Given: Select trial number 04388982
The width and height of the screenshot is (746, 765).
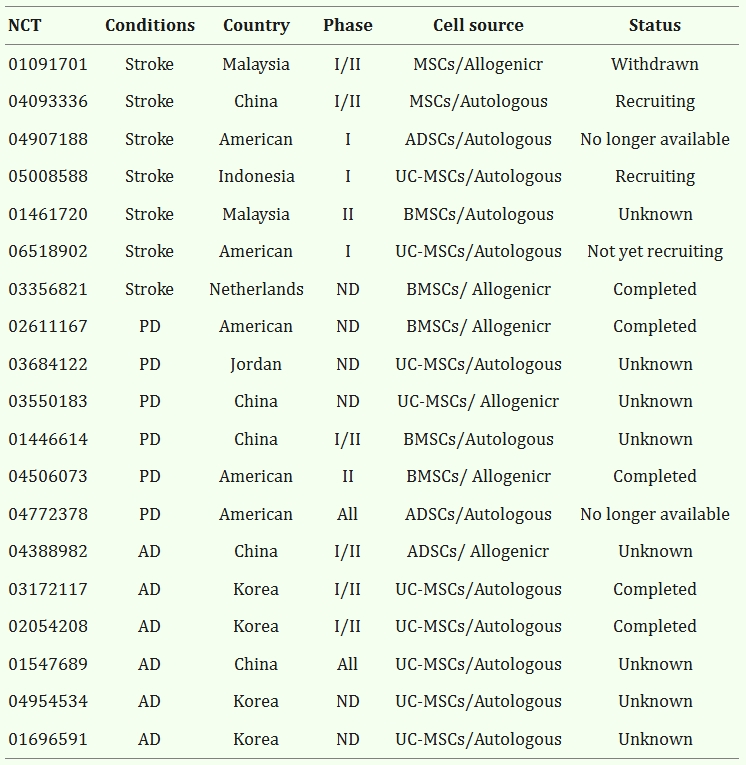Looking at the screenshot, I should (x=48, y=551).
